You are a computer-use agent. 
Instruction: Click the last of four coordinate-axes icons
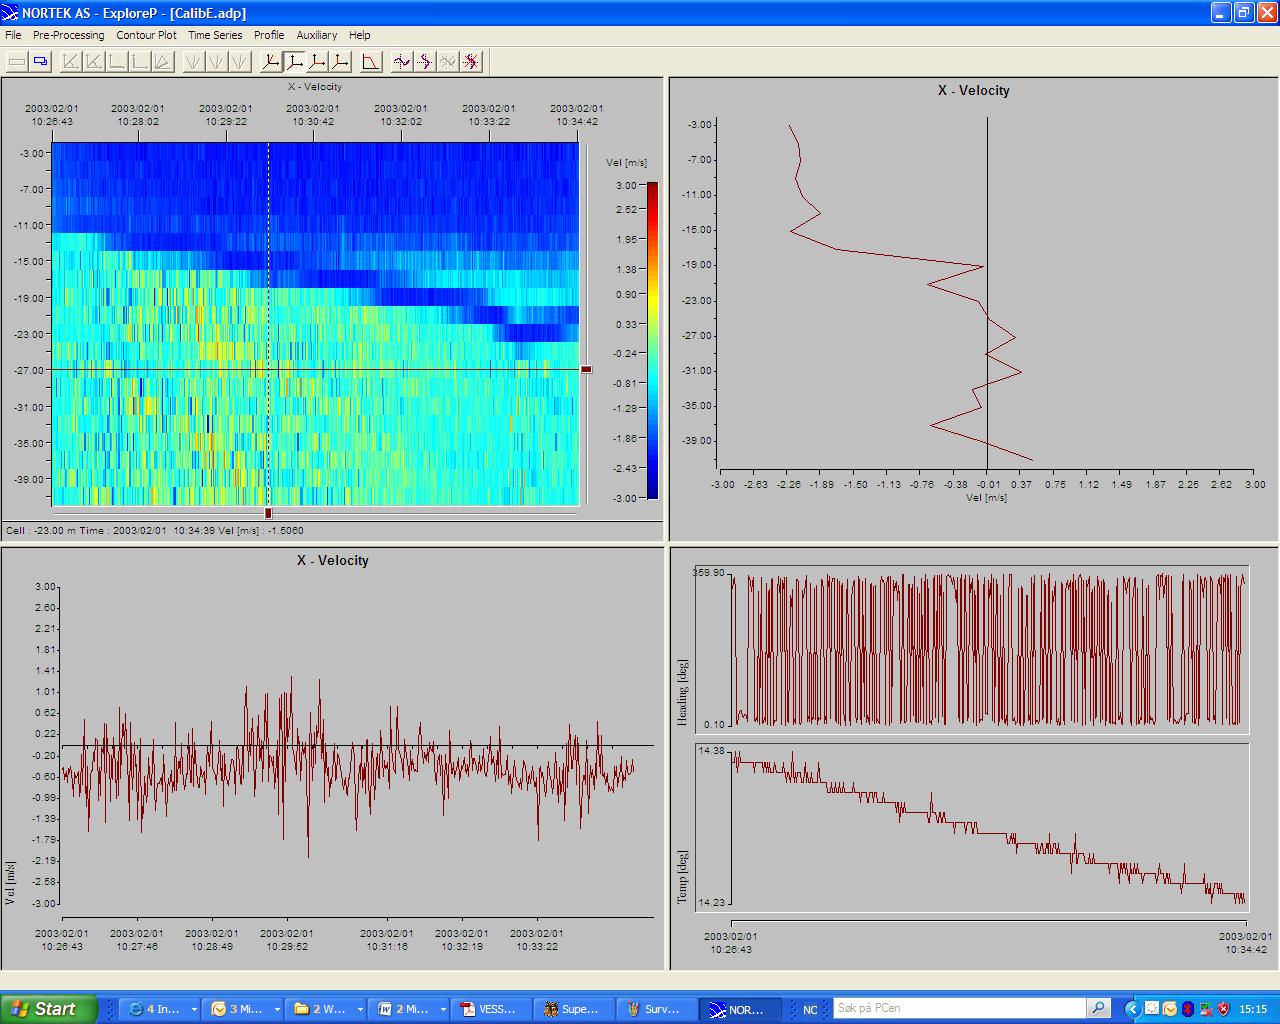tap(341, 62)
